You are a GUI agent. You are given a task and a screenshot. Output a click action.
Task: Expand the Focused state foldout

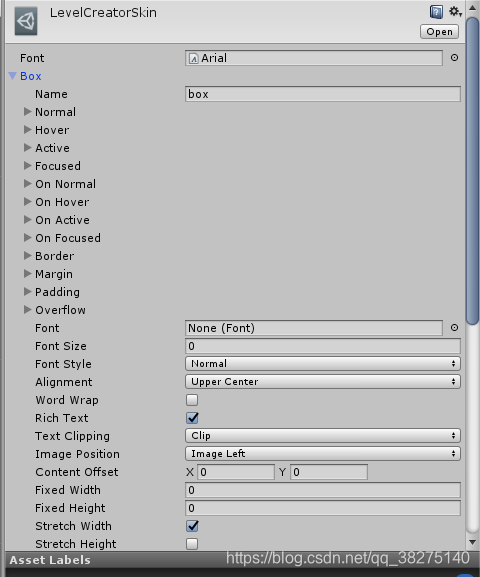click(x=28, y=166)
